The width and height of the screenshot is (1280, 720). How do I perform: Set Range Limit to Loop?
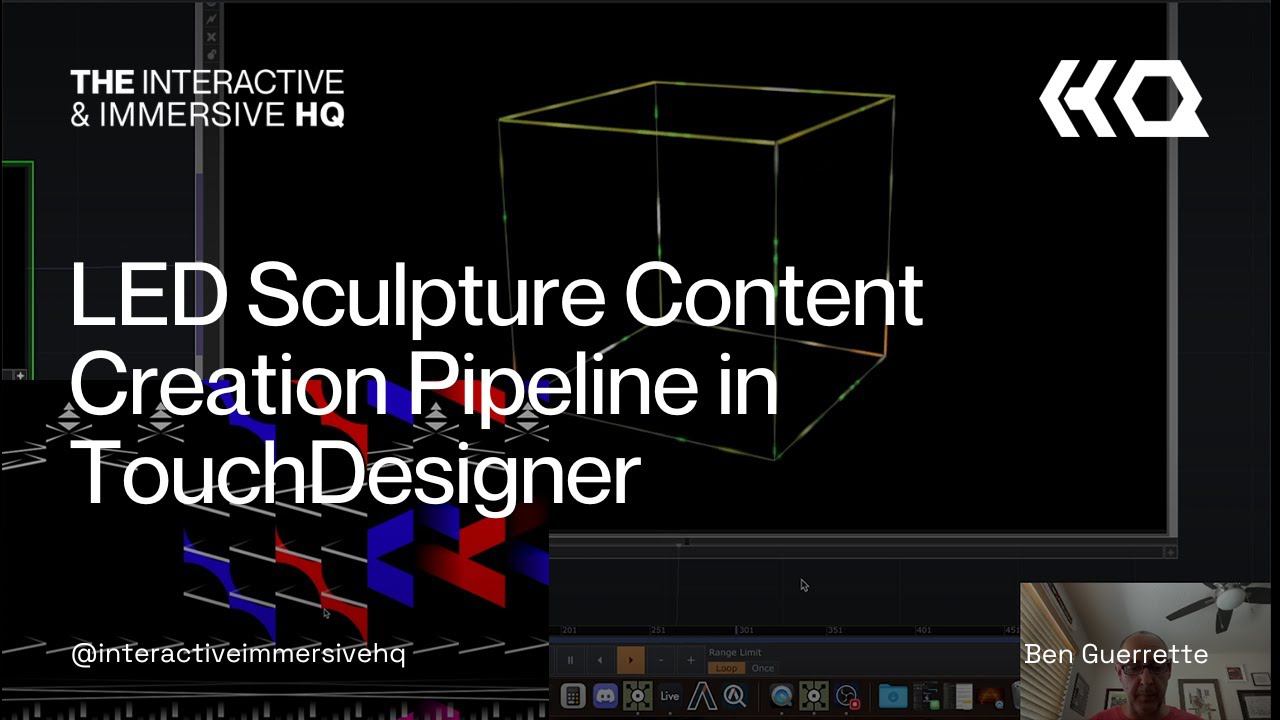tap(726, 668)
